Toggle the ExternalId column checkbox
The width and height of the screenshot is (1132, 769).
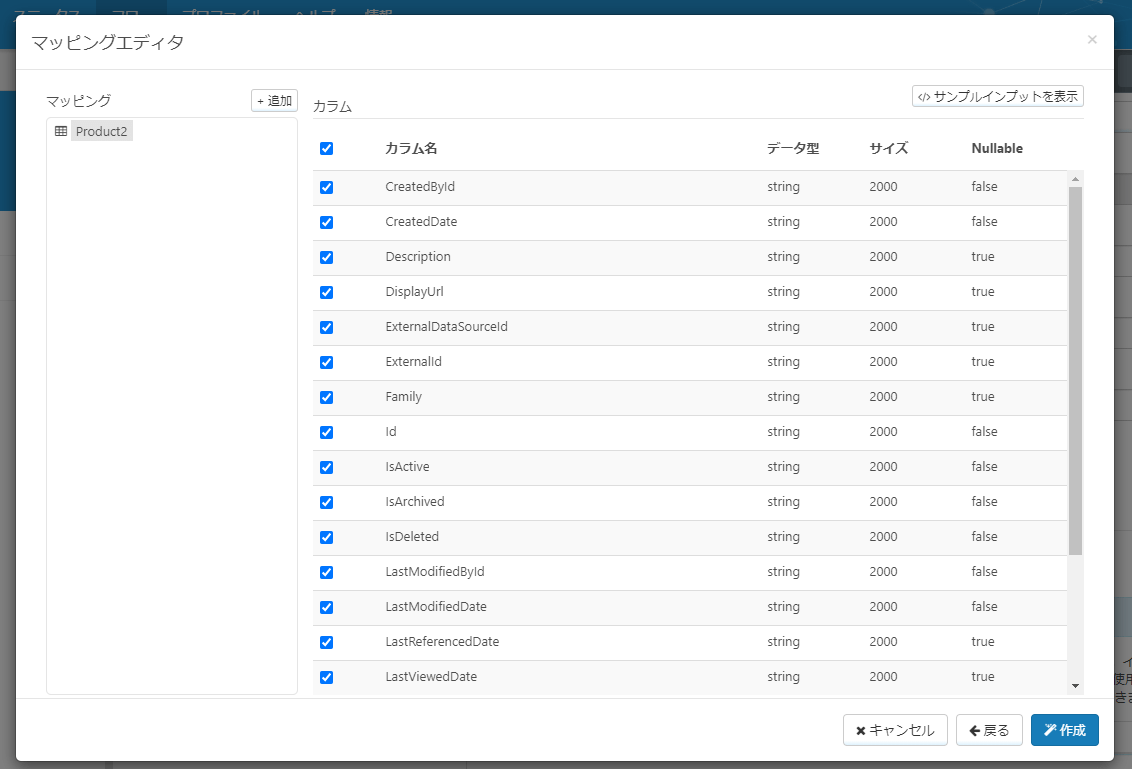point(326,362)
